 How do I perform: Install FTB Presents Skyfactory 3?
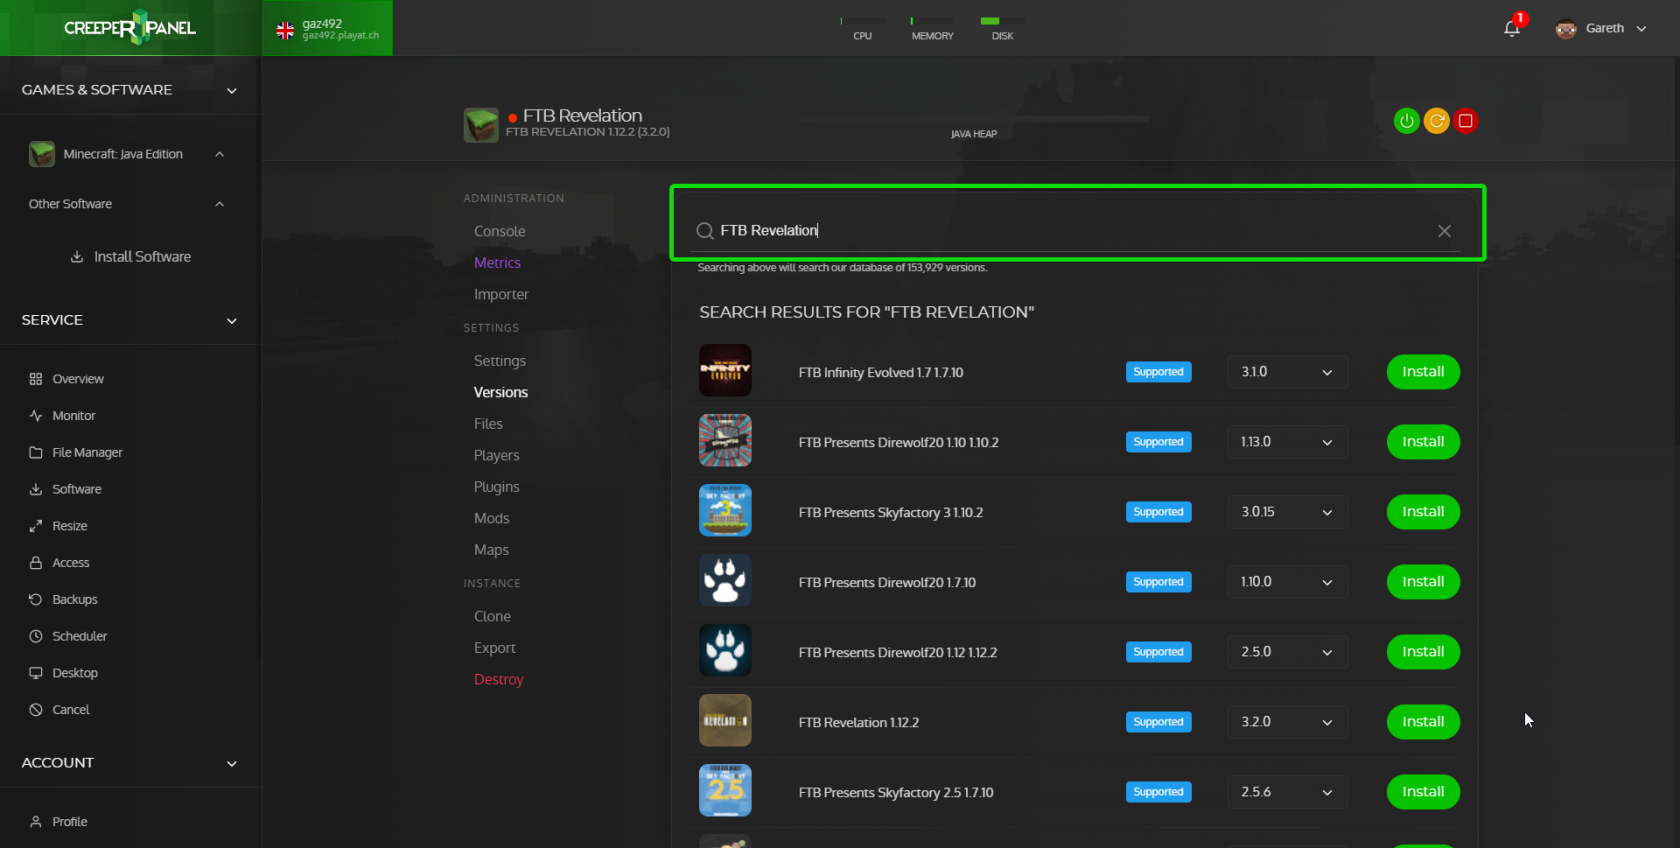click(1423, 512)
